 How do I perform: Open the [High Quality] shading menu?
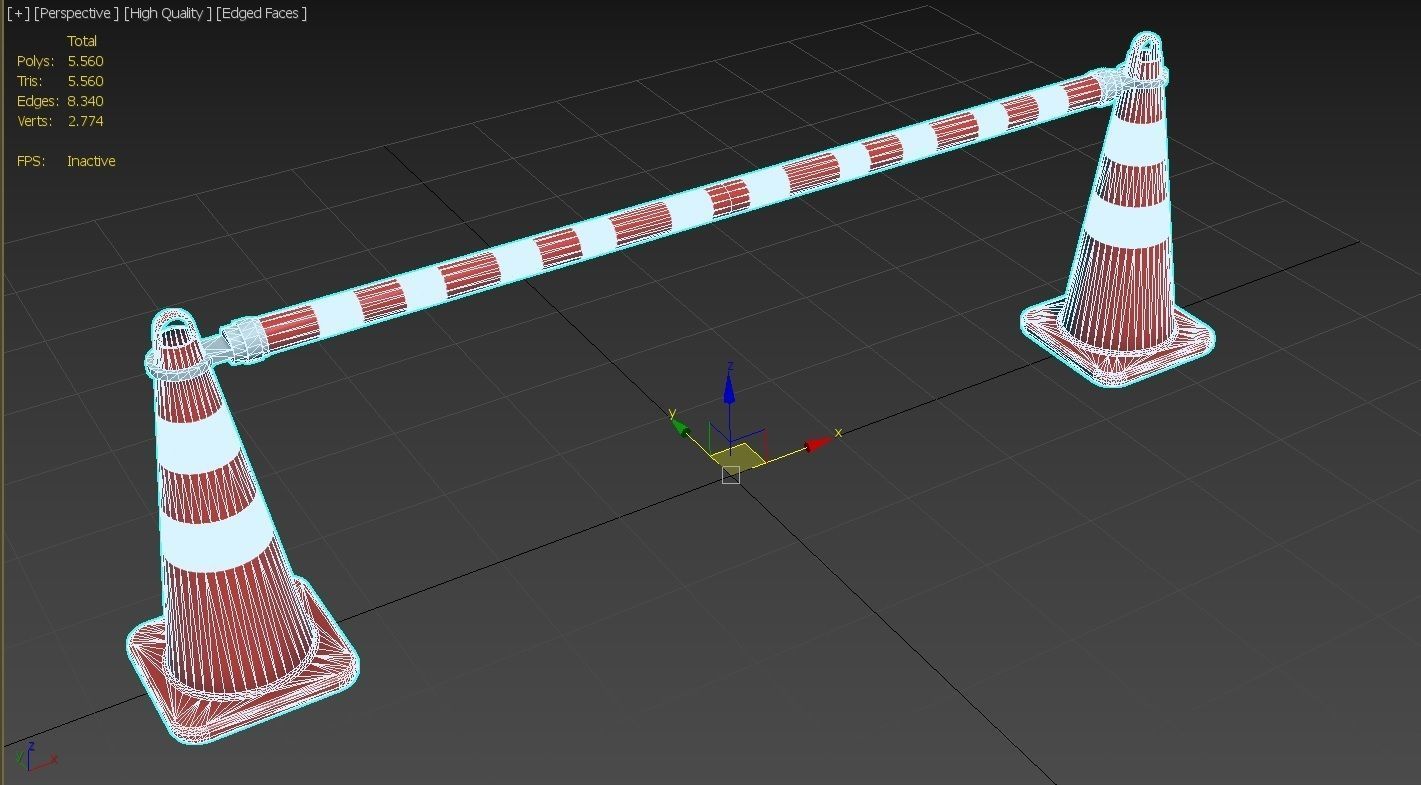(168, 13)
